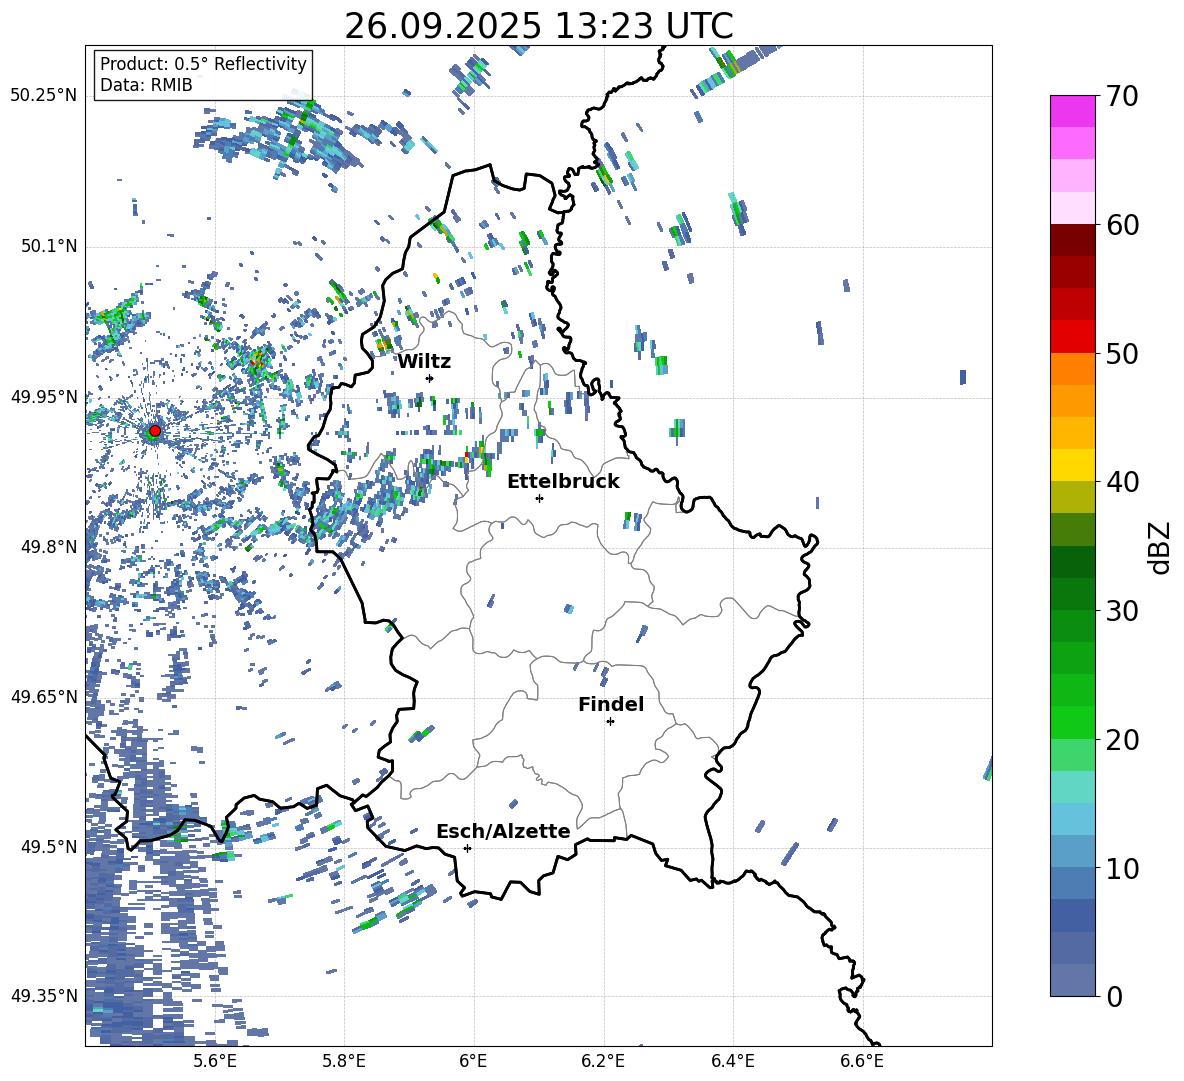Click the 50.25°N latitude tick label
Screen dimensions: 1184x1081
(x=44, y=95)
